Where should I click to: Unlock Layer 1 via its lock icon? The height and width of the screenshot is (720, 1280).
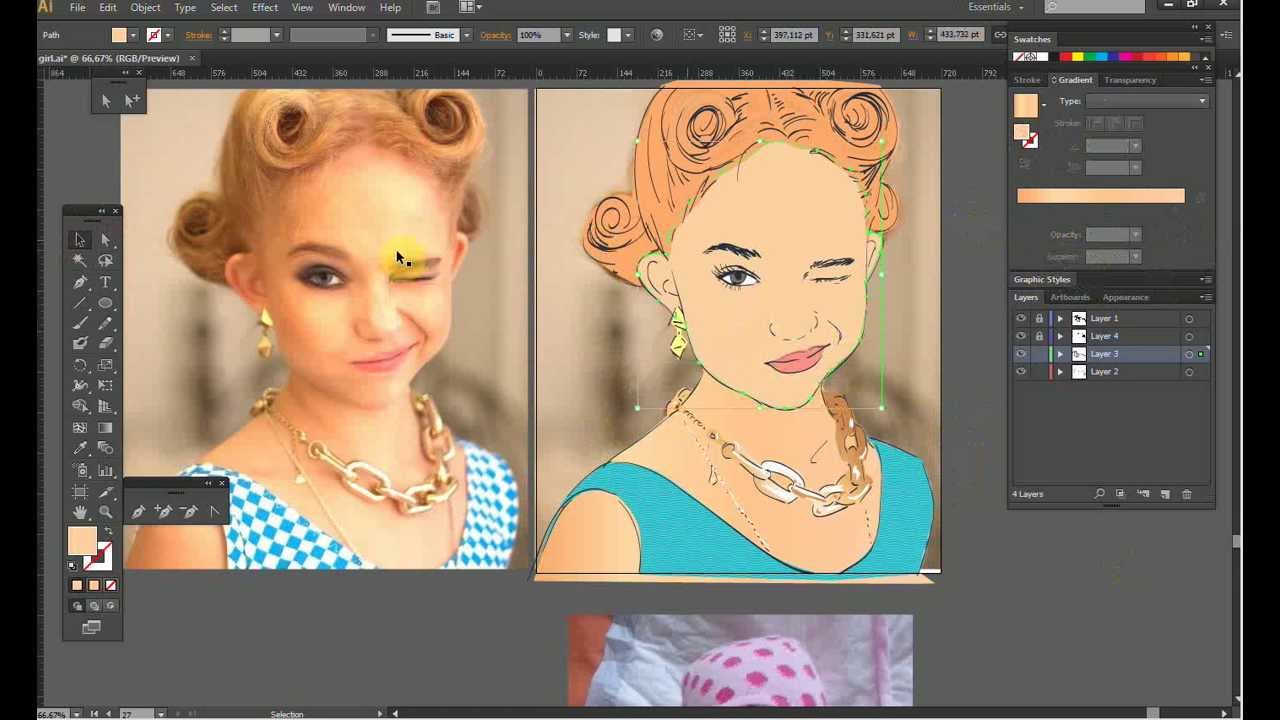pos(1039,318)
